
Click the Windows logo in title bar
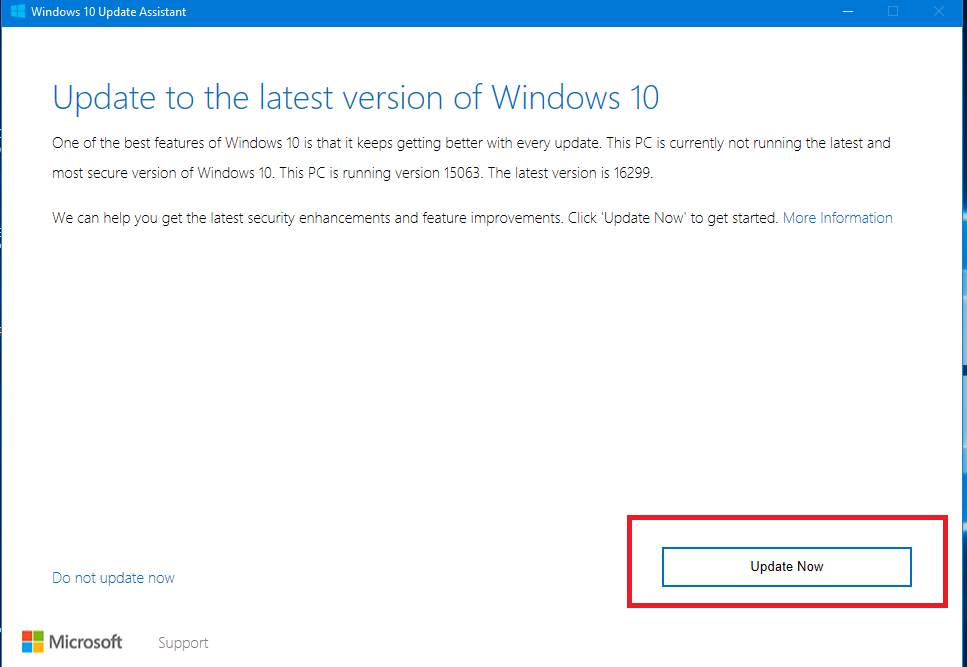pos(18,11)
